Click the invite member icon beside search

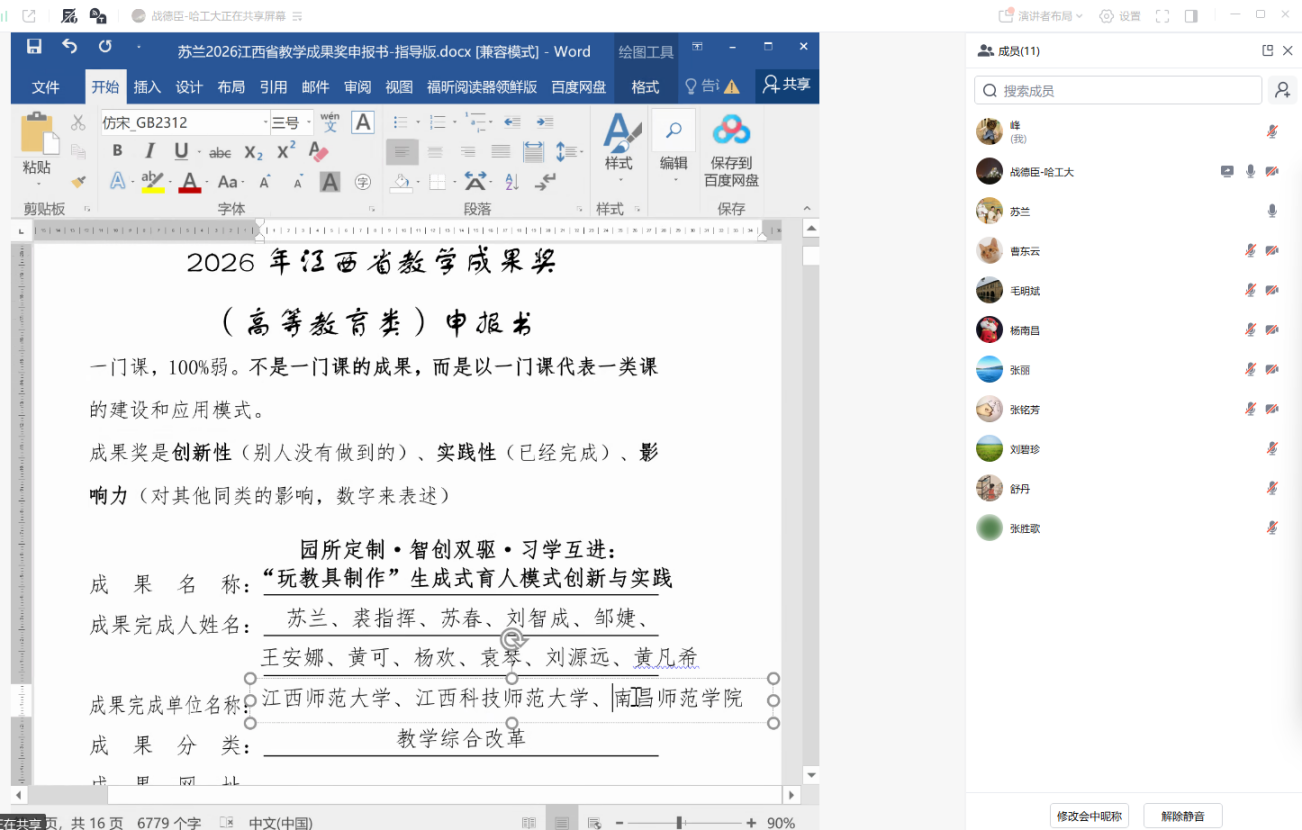click(x=1281, y=90)
